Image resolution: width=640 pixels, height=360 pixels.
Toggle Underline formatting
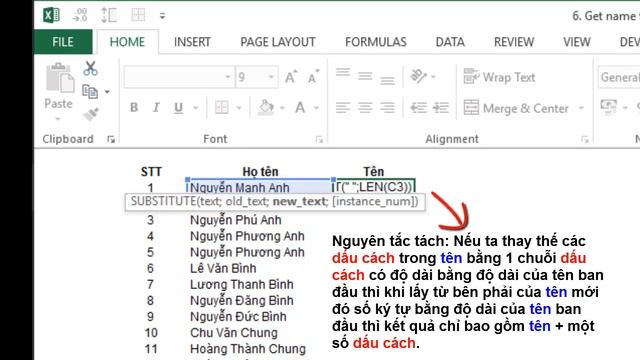tap(178, 108)
